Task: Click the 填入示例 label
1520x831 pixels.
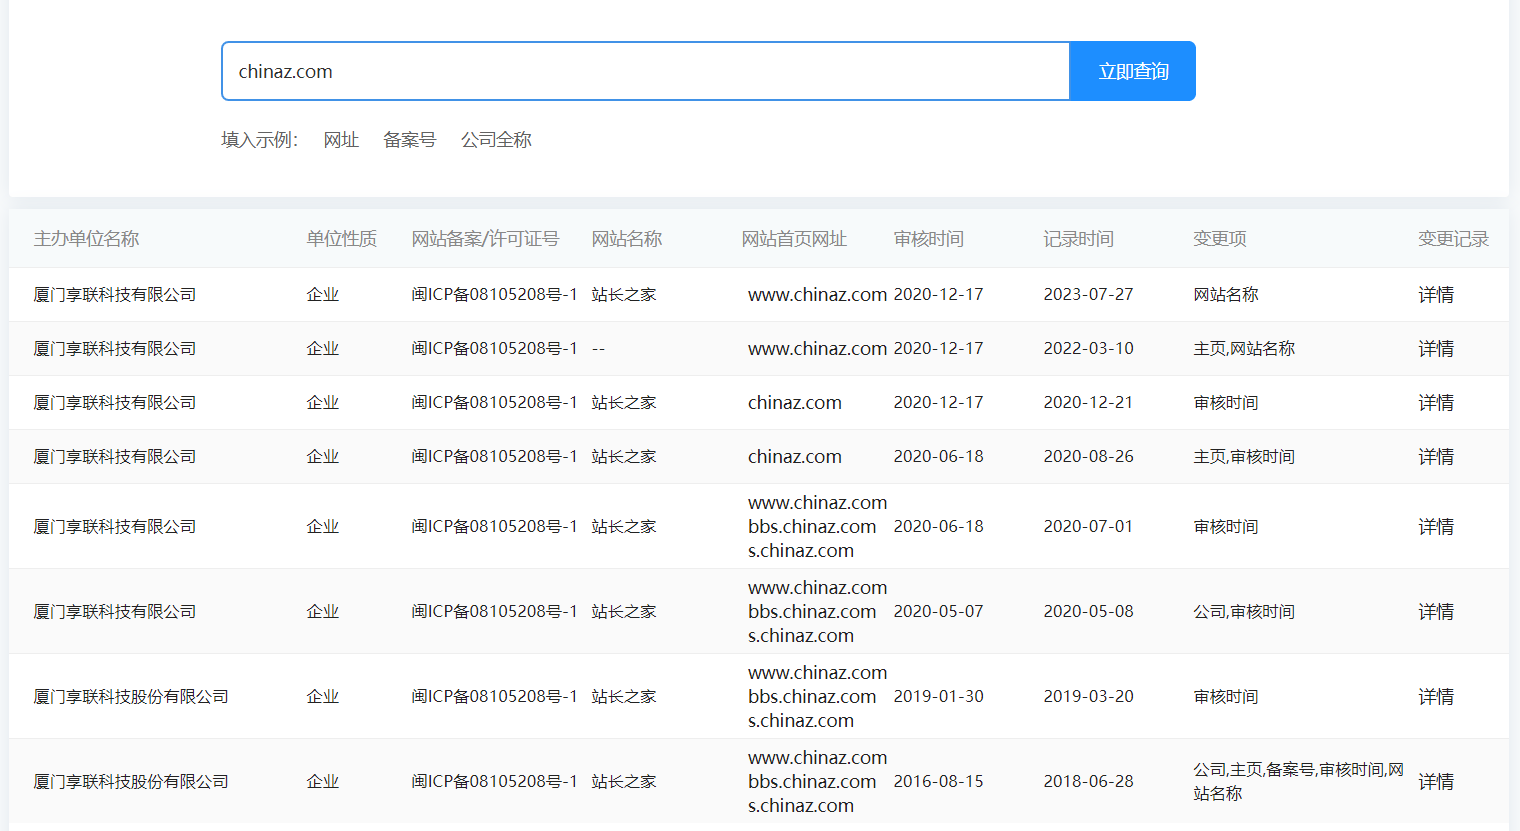Action: pos(260,140)
